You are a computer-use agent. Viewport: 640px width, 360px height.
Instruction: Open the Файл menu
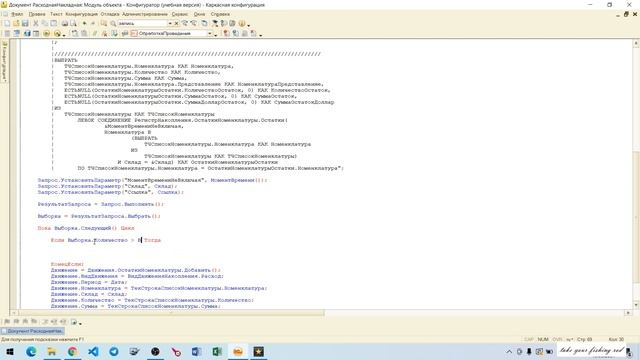[16, 14]
